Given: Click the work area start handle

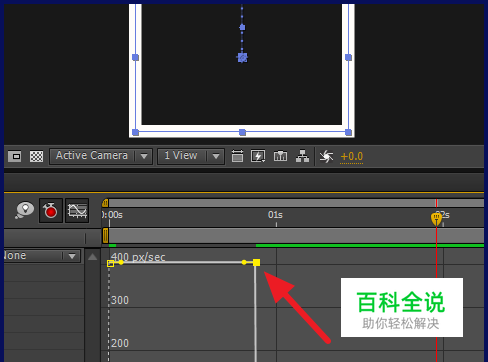Looking at the screenshot, I should 105,236.
